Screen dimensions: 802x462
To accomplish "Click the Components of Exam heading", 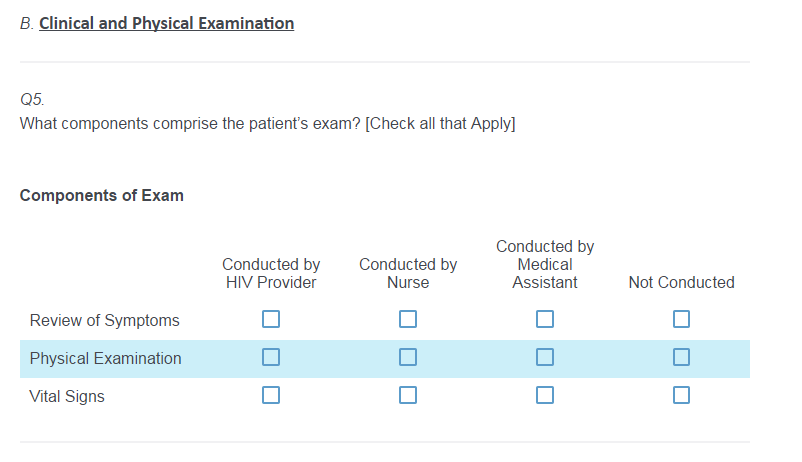I will point(101,195).
